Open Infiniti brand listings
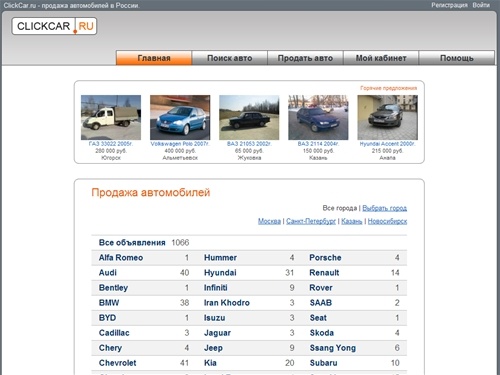 [216, 288]
